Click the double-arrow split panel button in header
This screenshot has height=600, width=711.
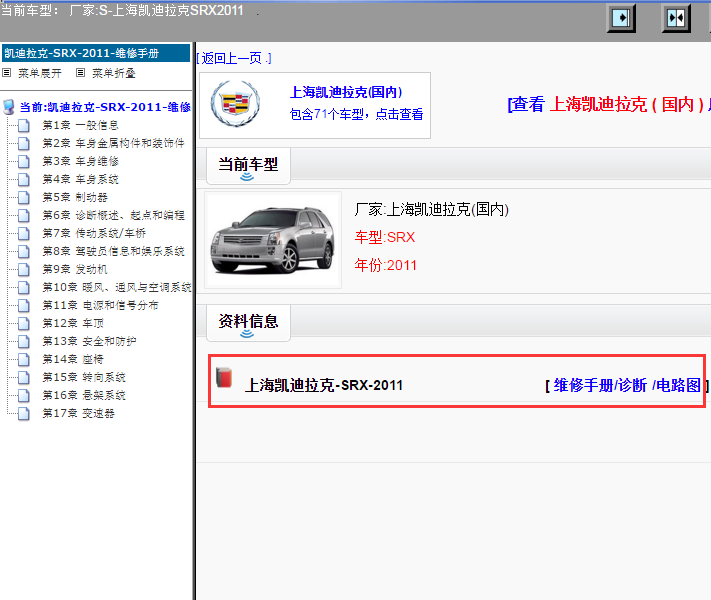676,18
